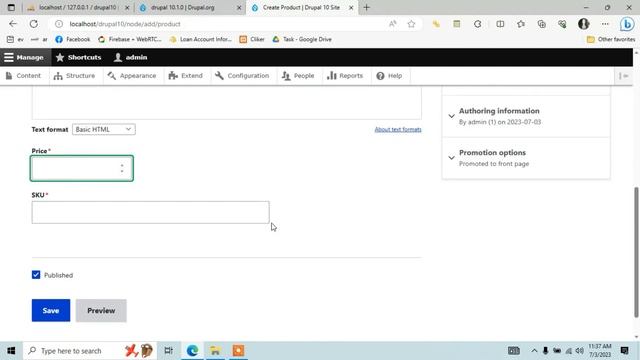Go to Content admin section
The width and height of the screenshot is (640, 360).
(x=24, y=76)
